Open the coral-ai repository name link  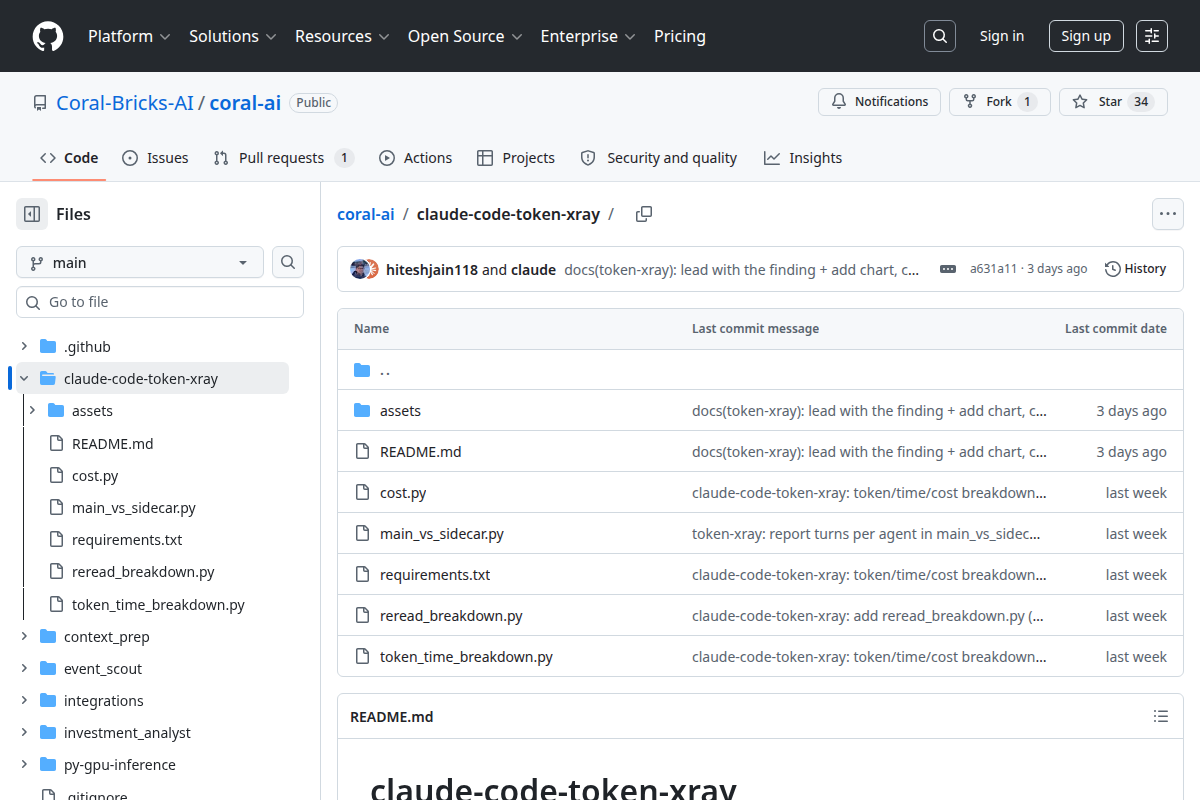246,102
